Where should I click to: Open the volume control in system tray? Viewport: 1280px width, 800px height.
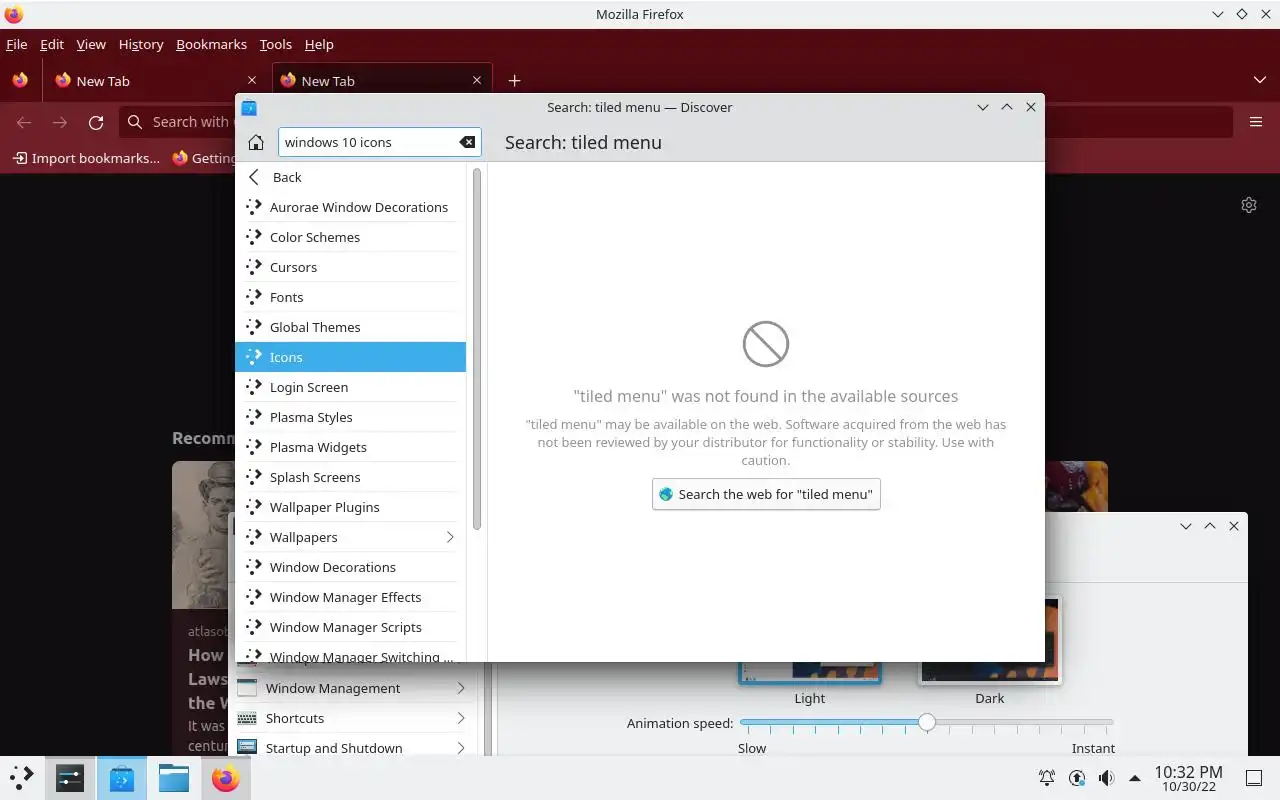1106,778
